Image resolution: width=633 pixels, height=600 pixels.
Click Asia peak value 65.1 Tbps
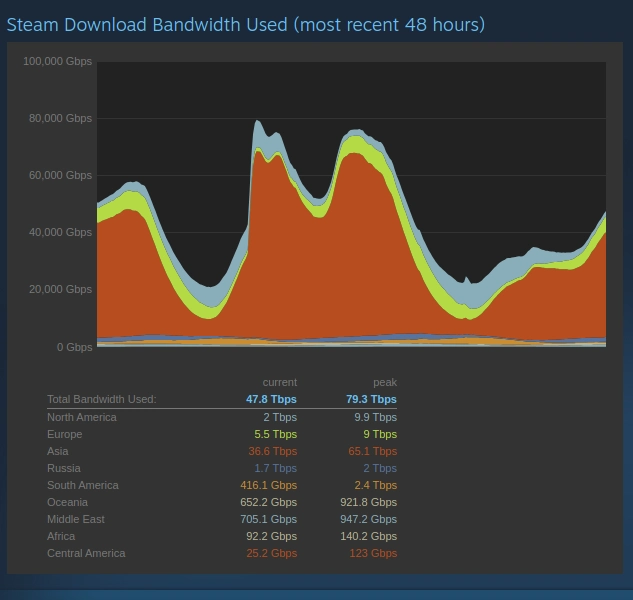373,451
